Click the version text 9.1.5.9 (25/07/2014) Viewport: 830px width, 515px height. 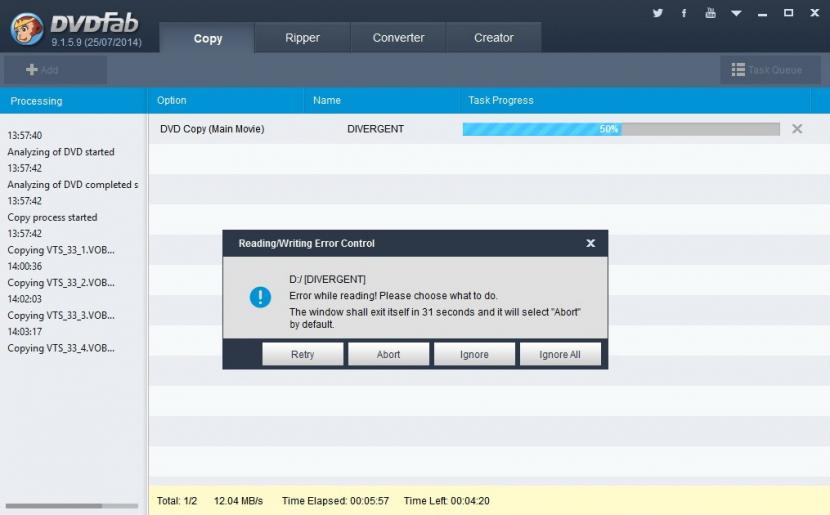point(96,42)
